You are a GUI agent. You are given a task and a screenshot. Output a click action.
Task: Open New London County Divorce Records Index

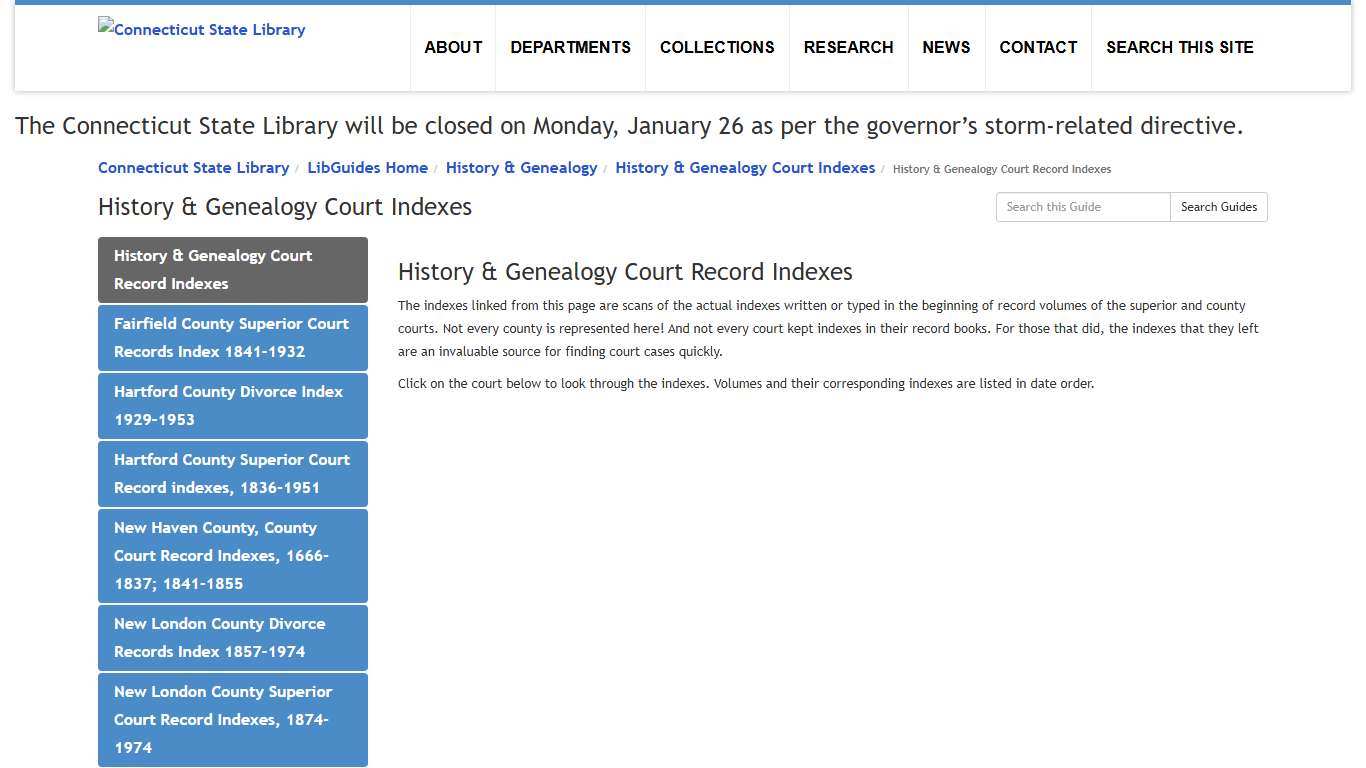[232, 637]
